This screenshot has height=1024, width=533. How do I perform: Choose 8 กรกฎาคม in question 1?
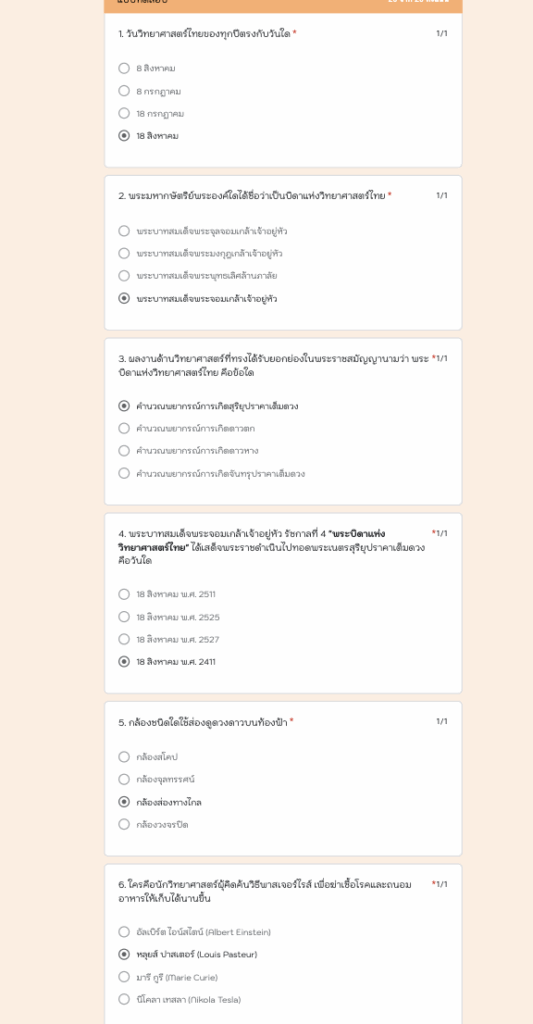click(x=124, y=91)
